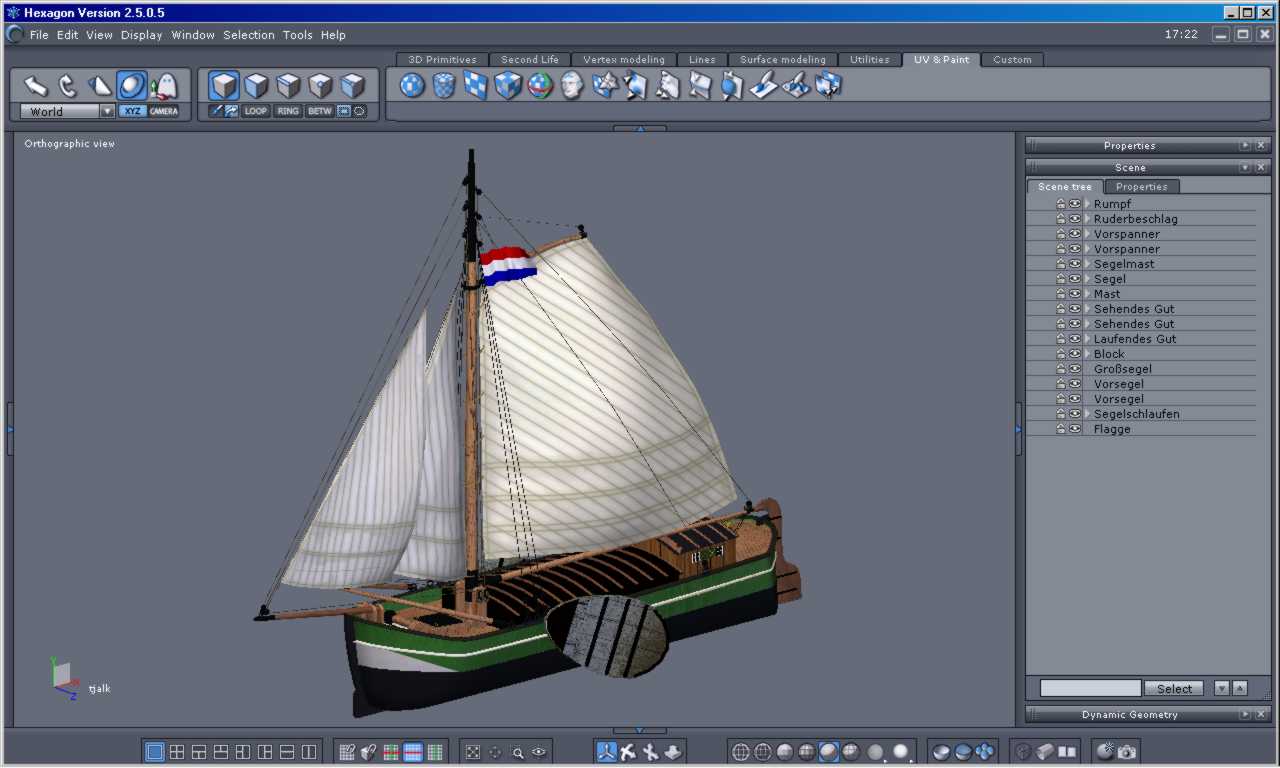1280x768 pixels.
Task: Click the camera snapshot icon in bottom bar
Action: 1127,752
